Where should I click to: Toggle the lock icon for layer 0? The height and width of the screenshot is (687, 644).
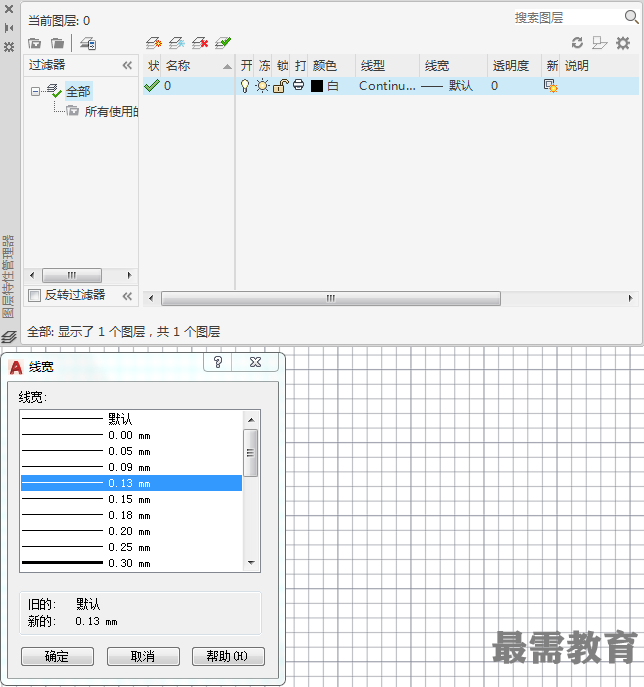click(280, 86)
